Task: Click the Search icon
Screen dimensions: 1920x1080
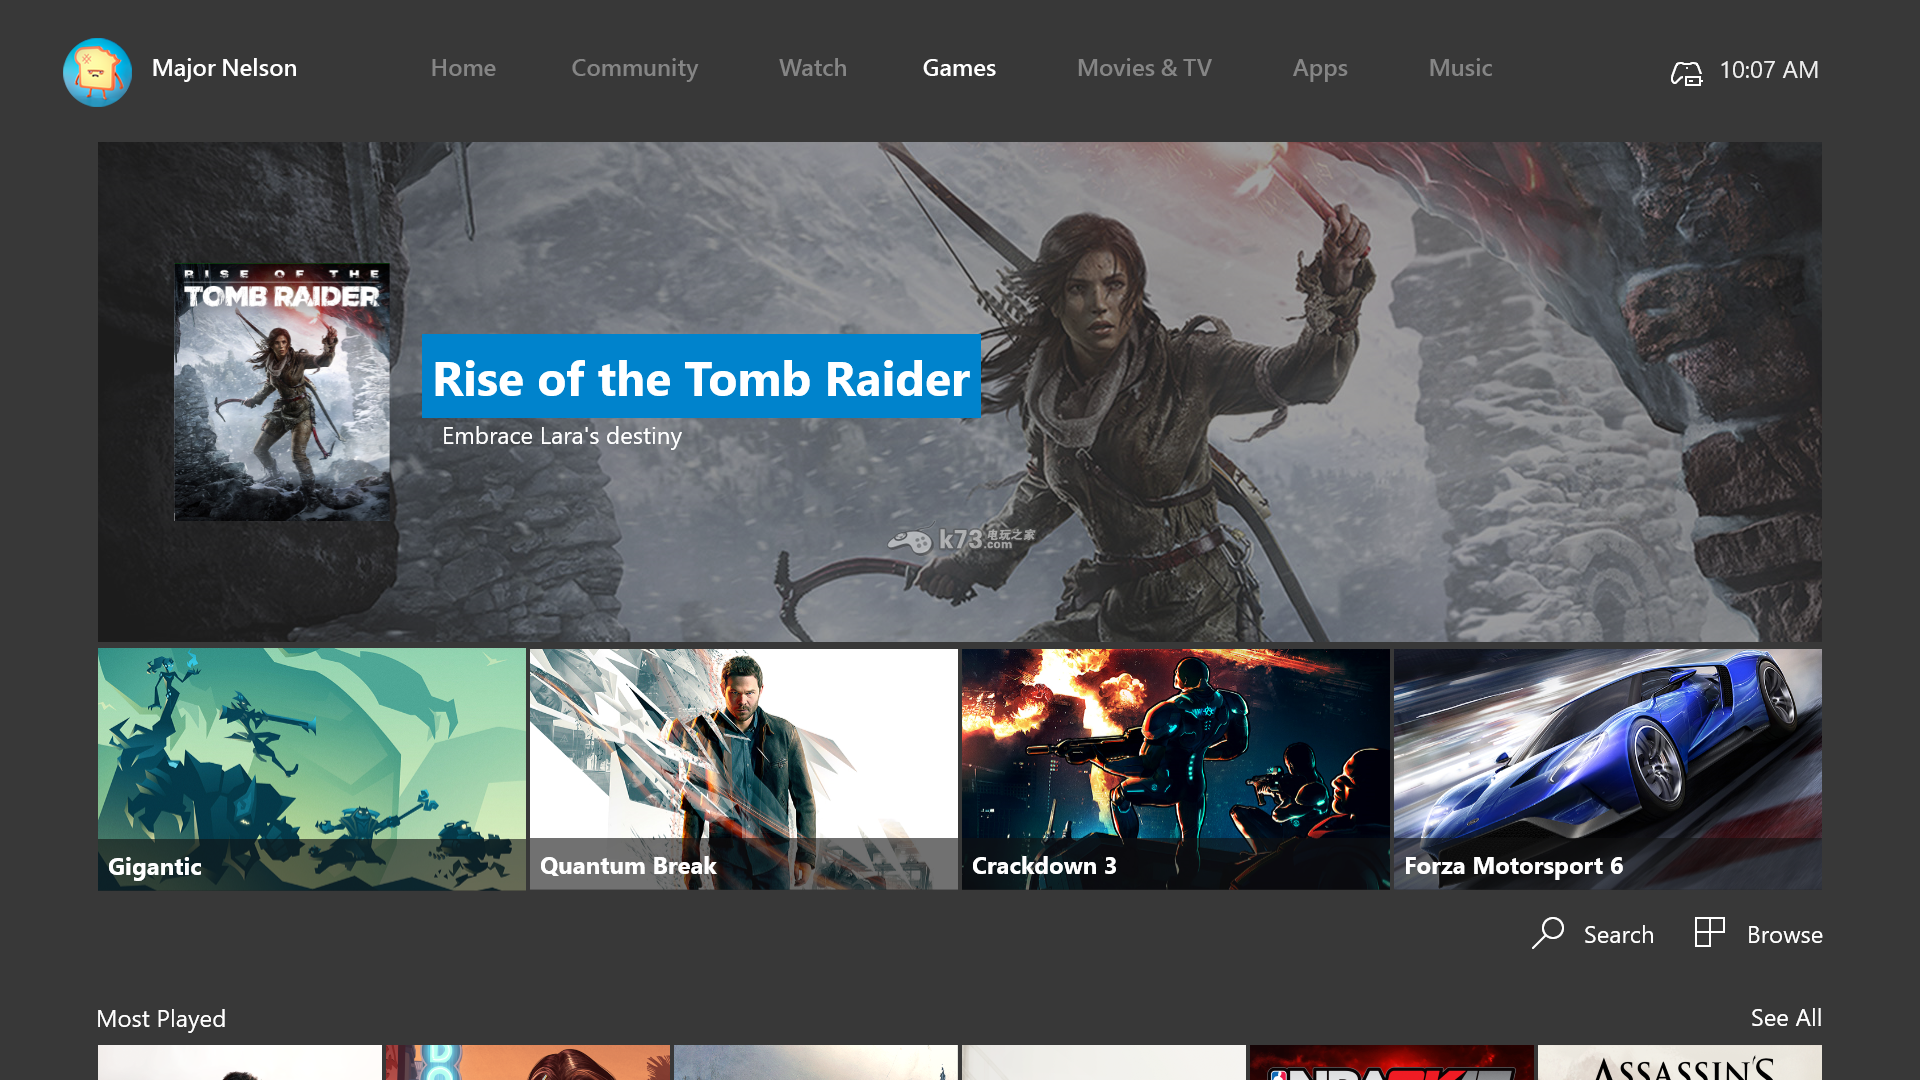Action: pos(1549,934)
